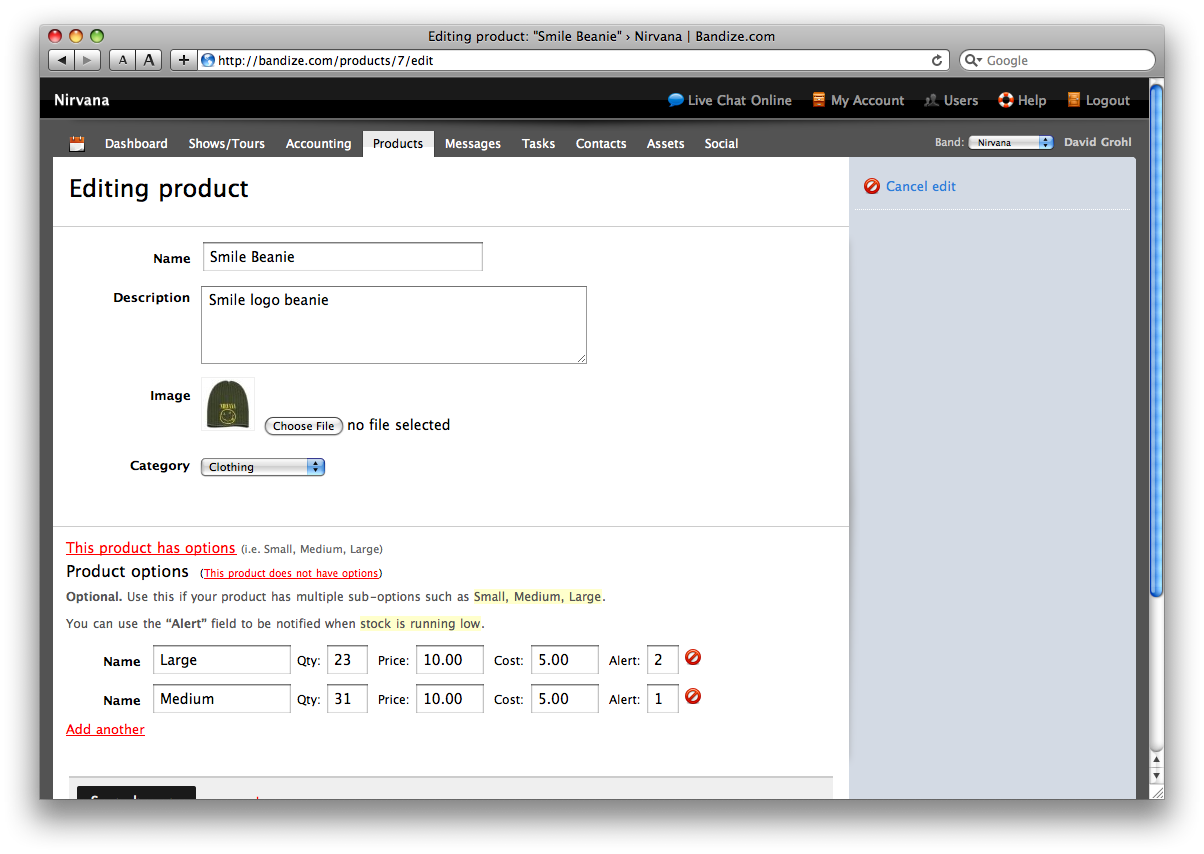Click the Help lifebuoy icon
Screen dimensions: 1204x854
point(1006,100)
